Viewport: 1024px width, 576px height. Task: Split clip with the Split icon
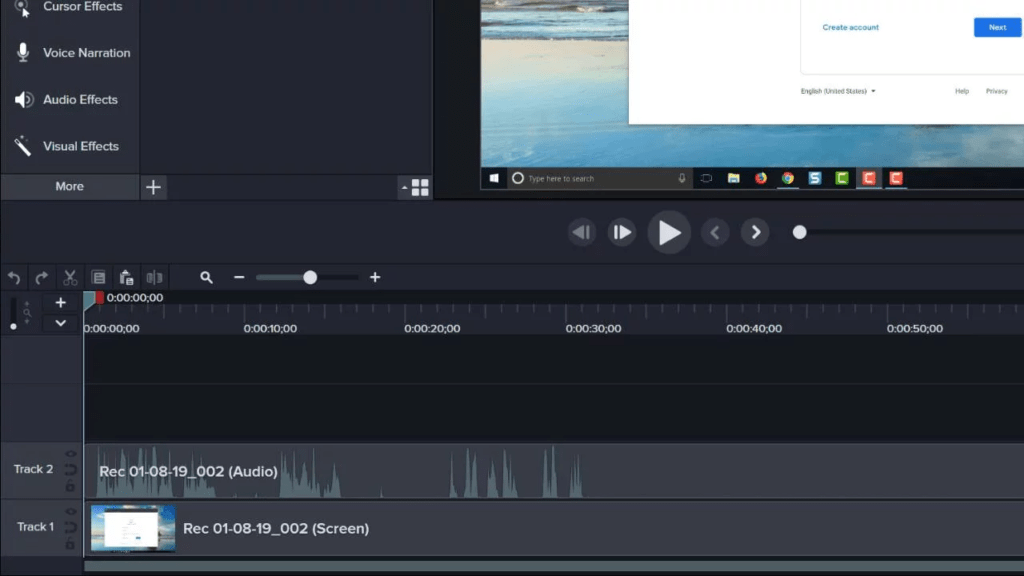[154, 278]
